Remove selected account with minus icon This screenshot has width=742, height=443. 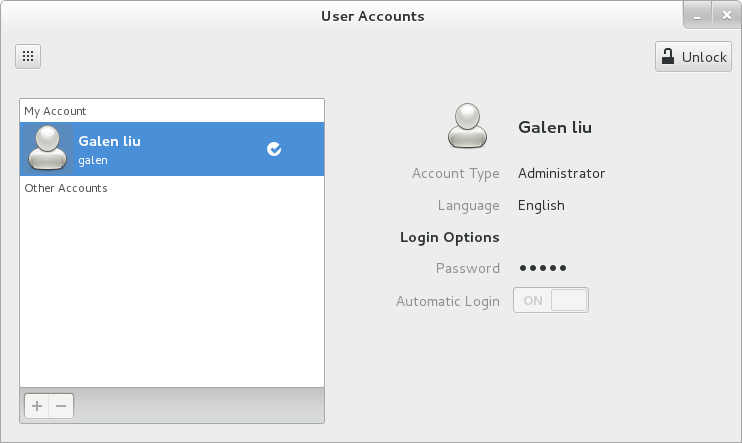(x=61, y=406)
